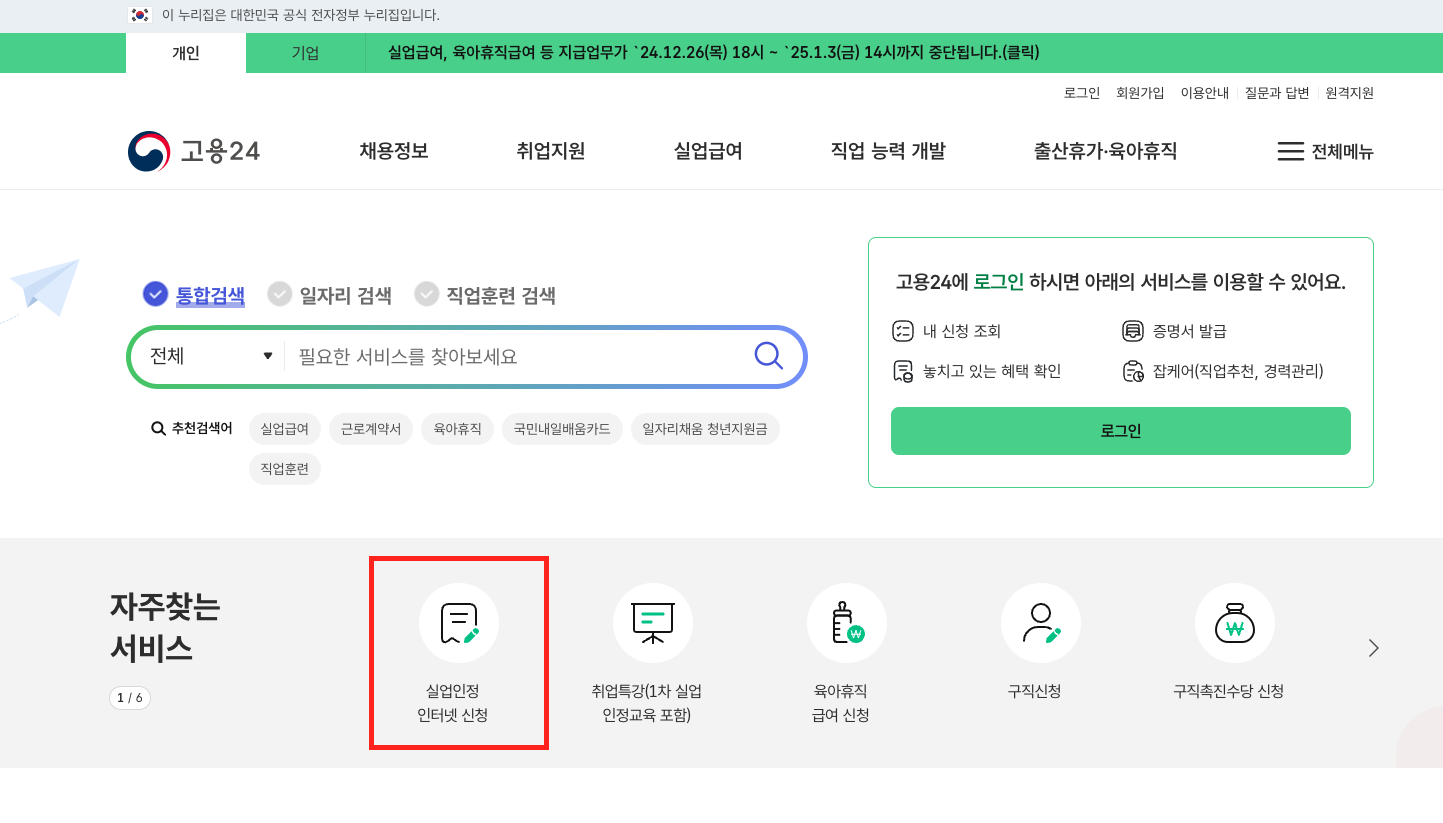The height and width of the screenshot is (823, 1443).
Task: Click the 고용24 logo
Action: point(194,151)
